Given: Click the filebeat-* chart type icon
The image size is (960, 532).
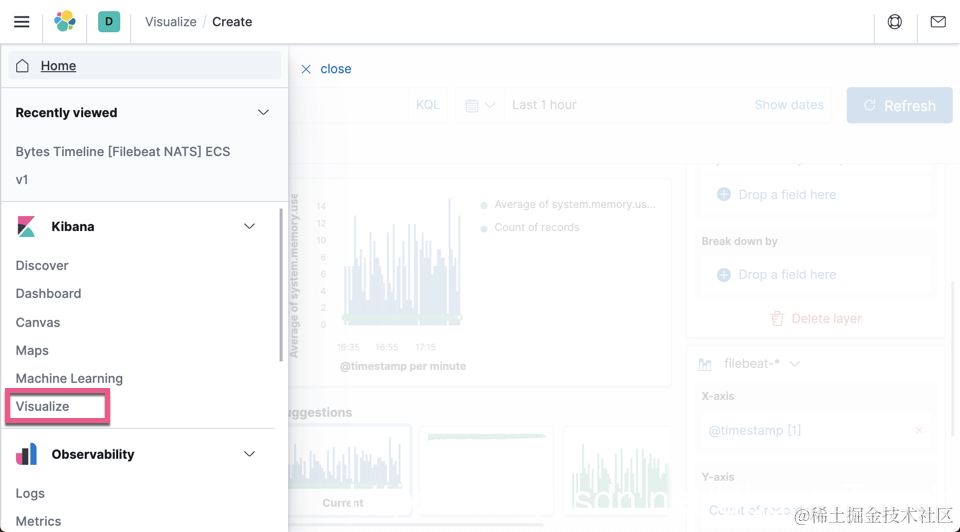Looking at the screenshot, I should [x=705, y=364].
